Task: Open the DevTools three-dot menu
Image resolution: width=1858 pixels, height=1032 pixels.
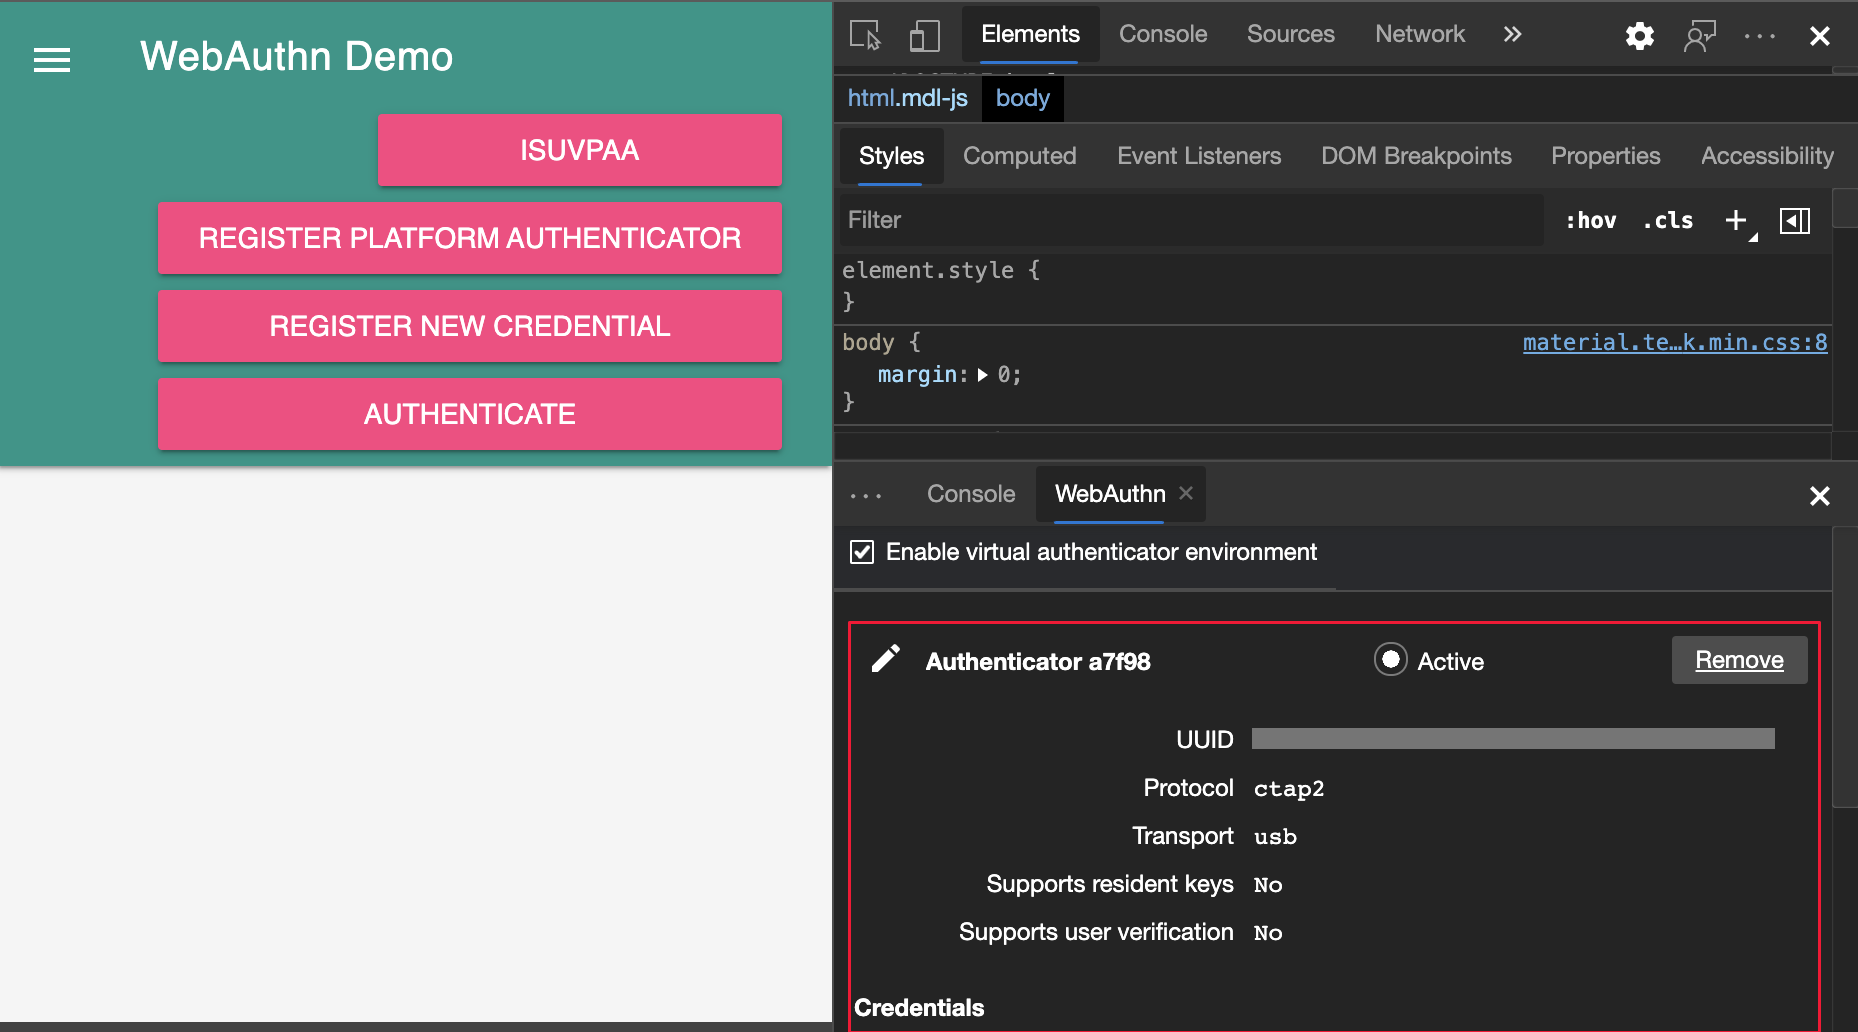Action: [x=1758, y=35]
